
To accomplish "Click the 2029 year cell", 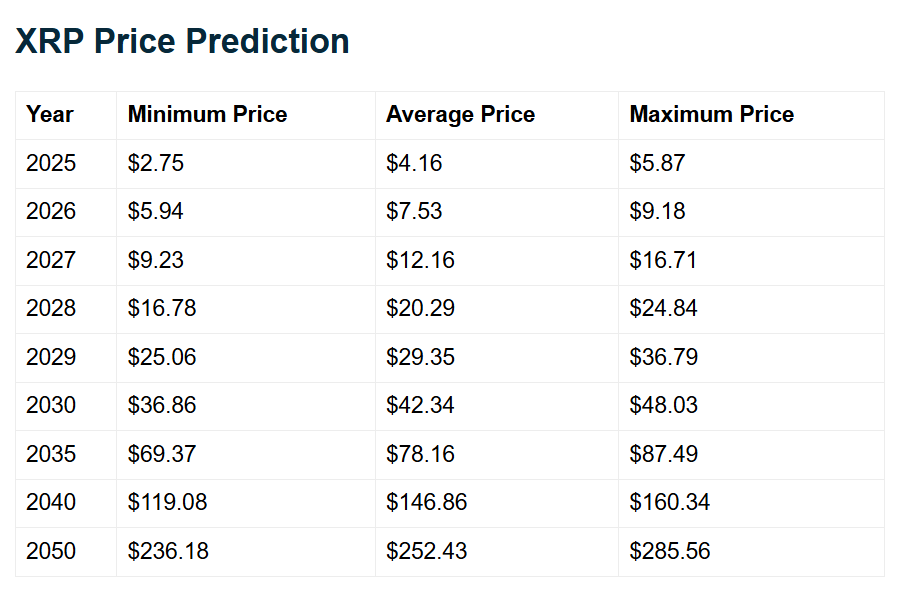I will pos(51,357).
